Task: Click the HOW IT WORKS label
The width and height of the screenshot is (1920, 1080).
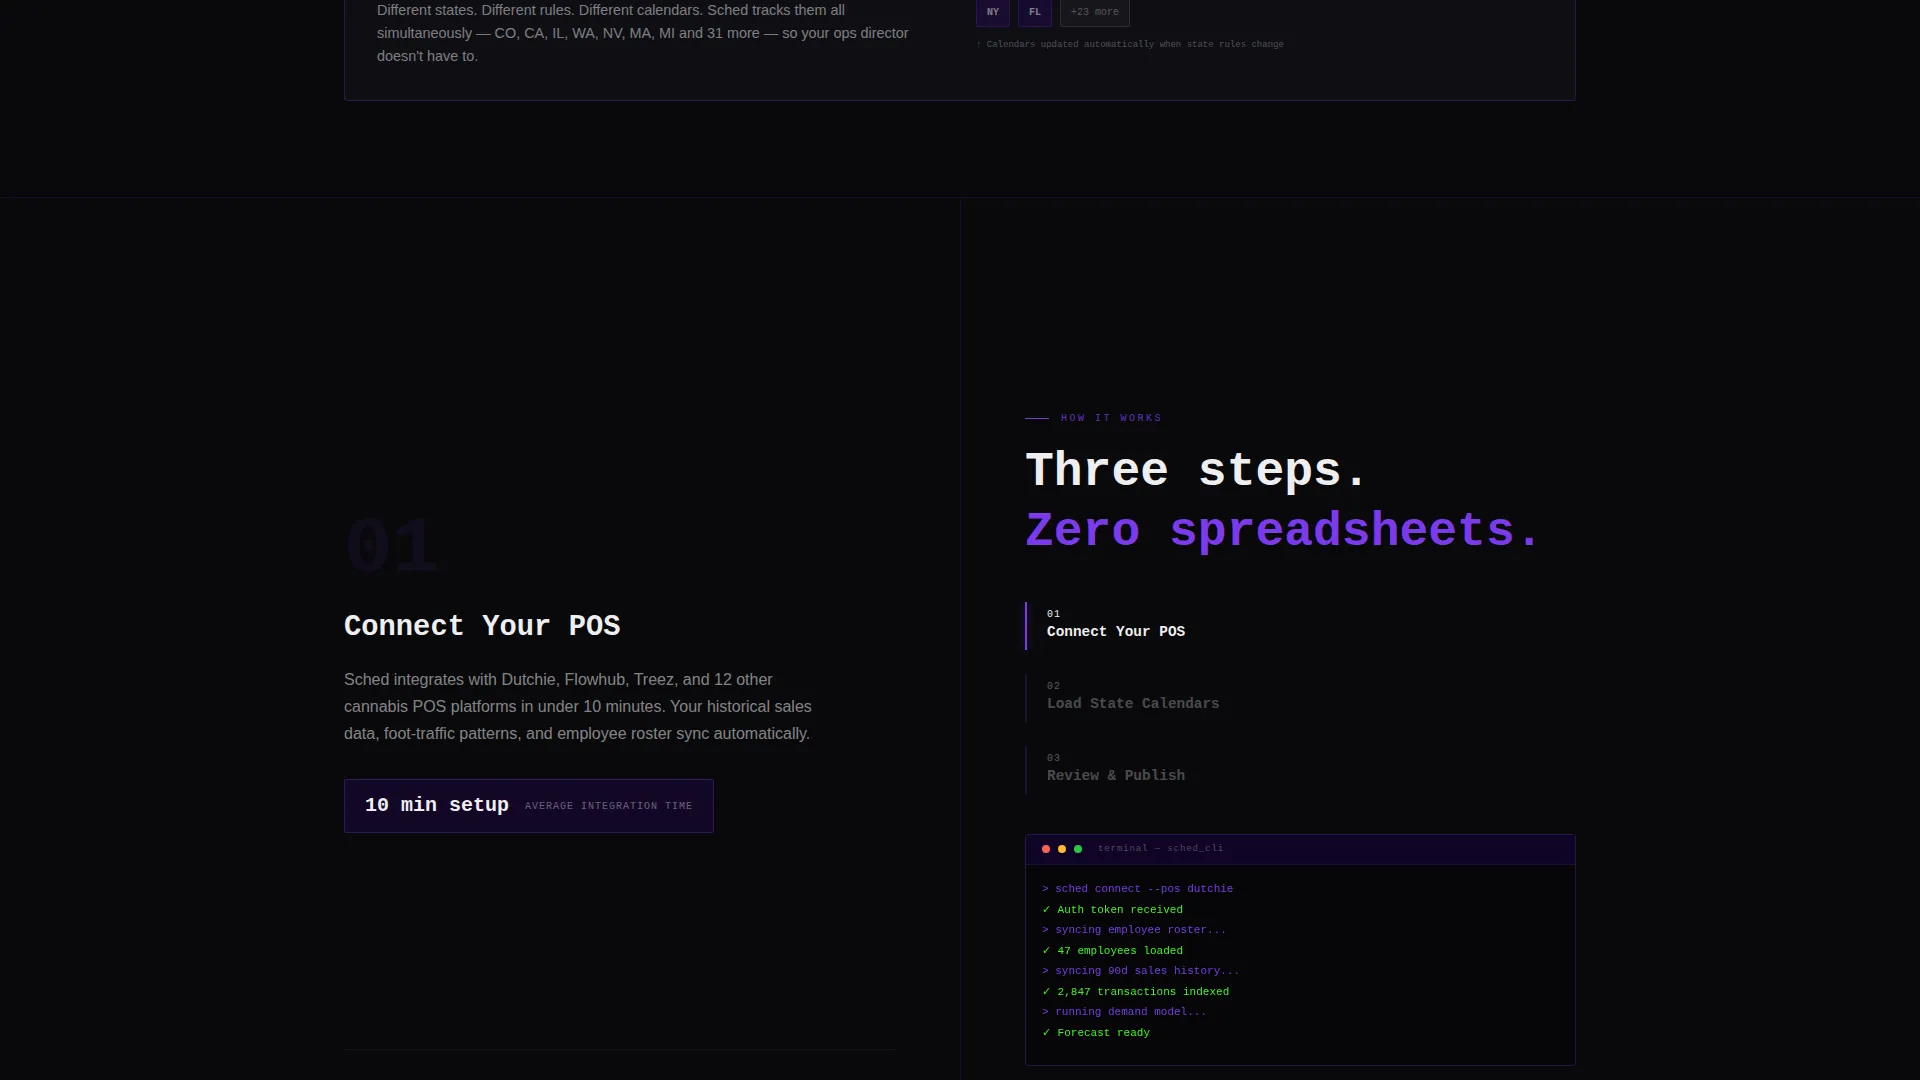Action: [1111, 418]
